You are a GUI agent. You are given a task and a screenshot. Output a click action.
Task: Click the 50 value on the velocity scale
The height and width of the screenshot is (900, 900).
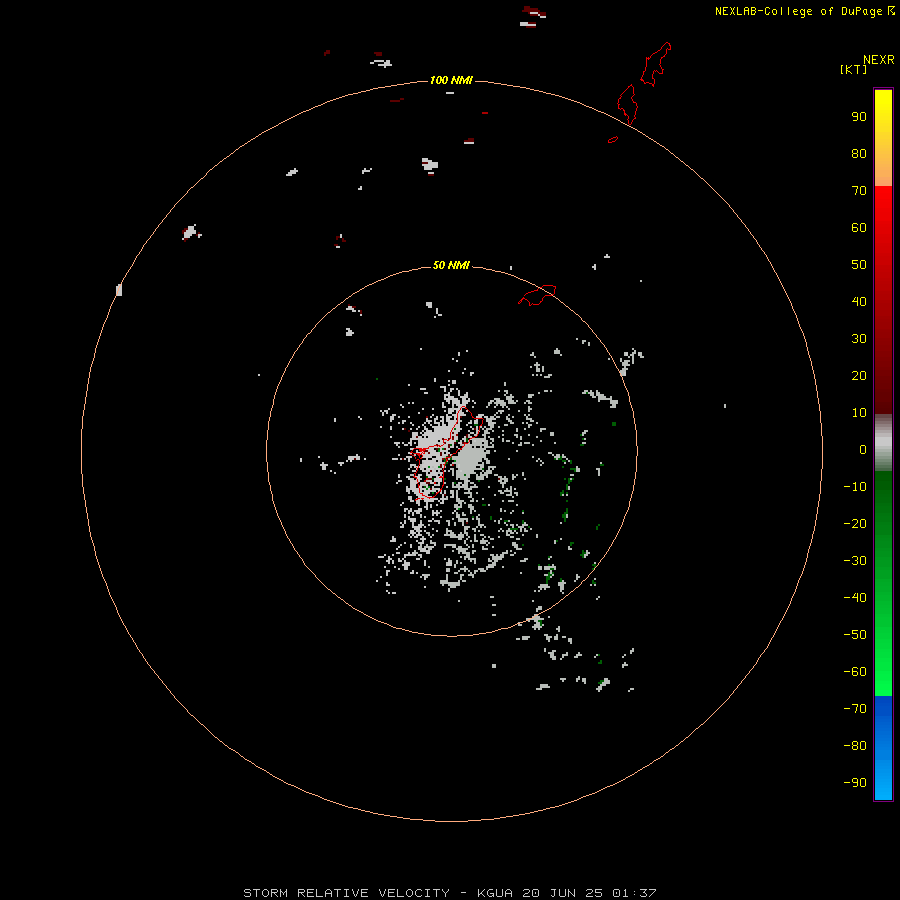pyautogui.click(x=859, y=265)
